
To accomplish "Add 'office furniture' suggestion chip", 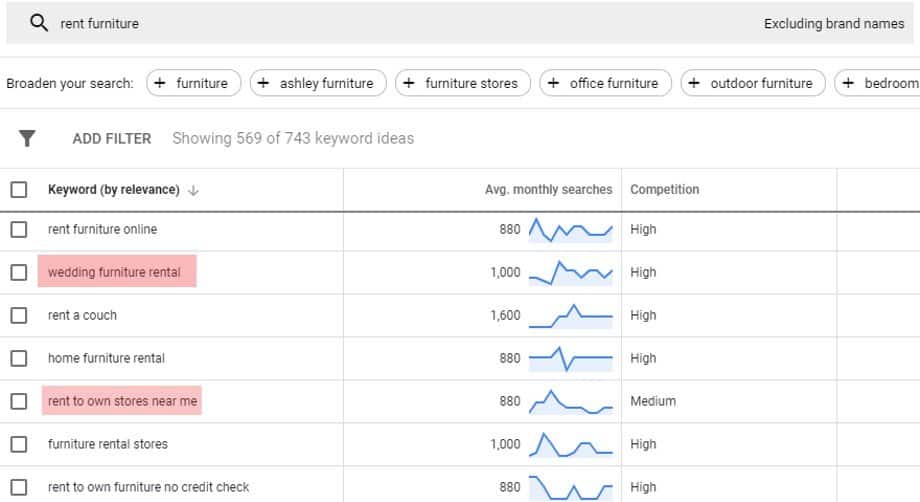I will tap(604, 83).
